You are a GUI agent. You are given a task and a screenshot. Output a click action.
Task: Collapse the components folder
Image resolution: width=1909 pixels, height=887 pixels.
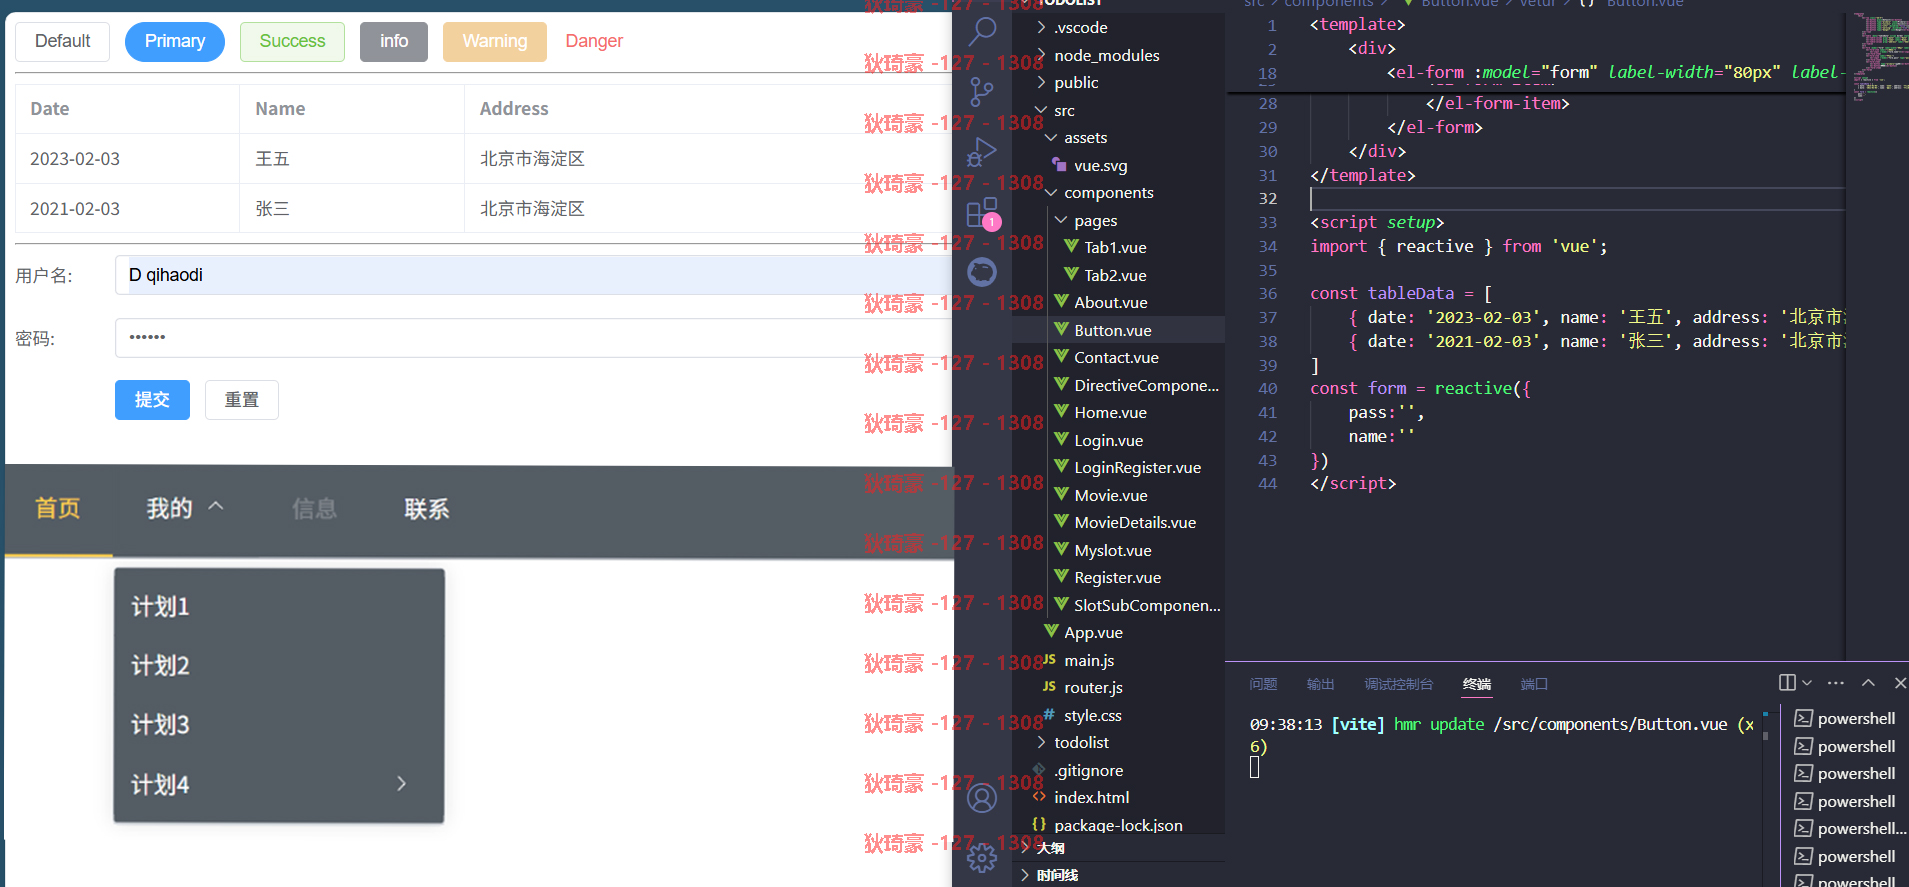tap(1108, 192)
